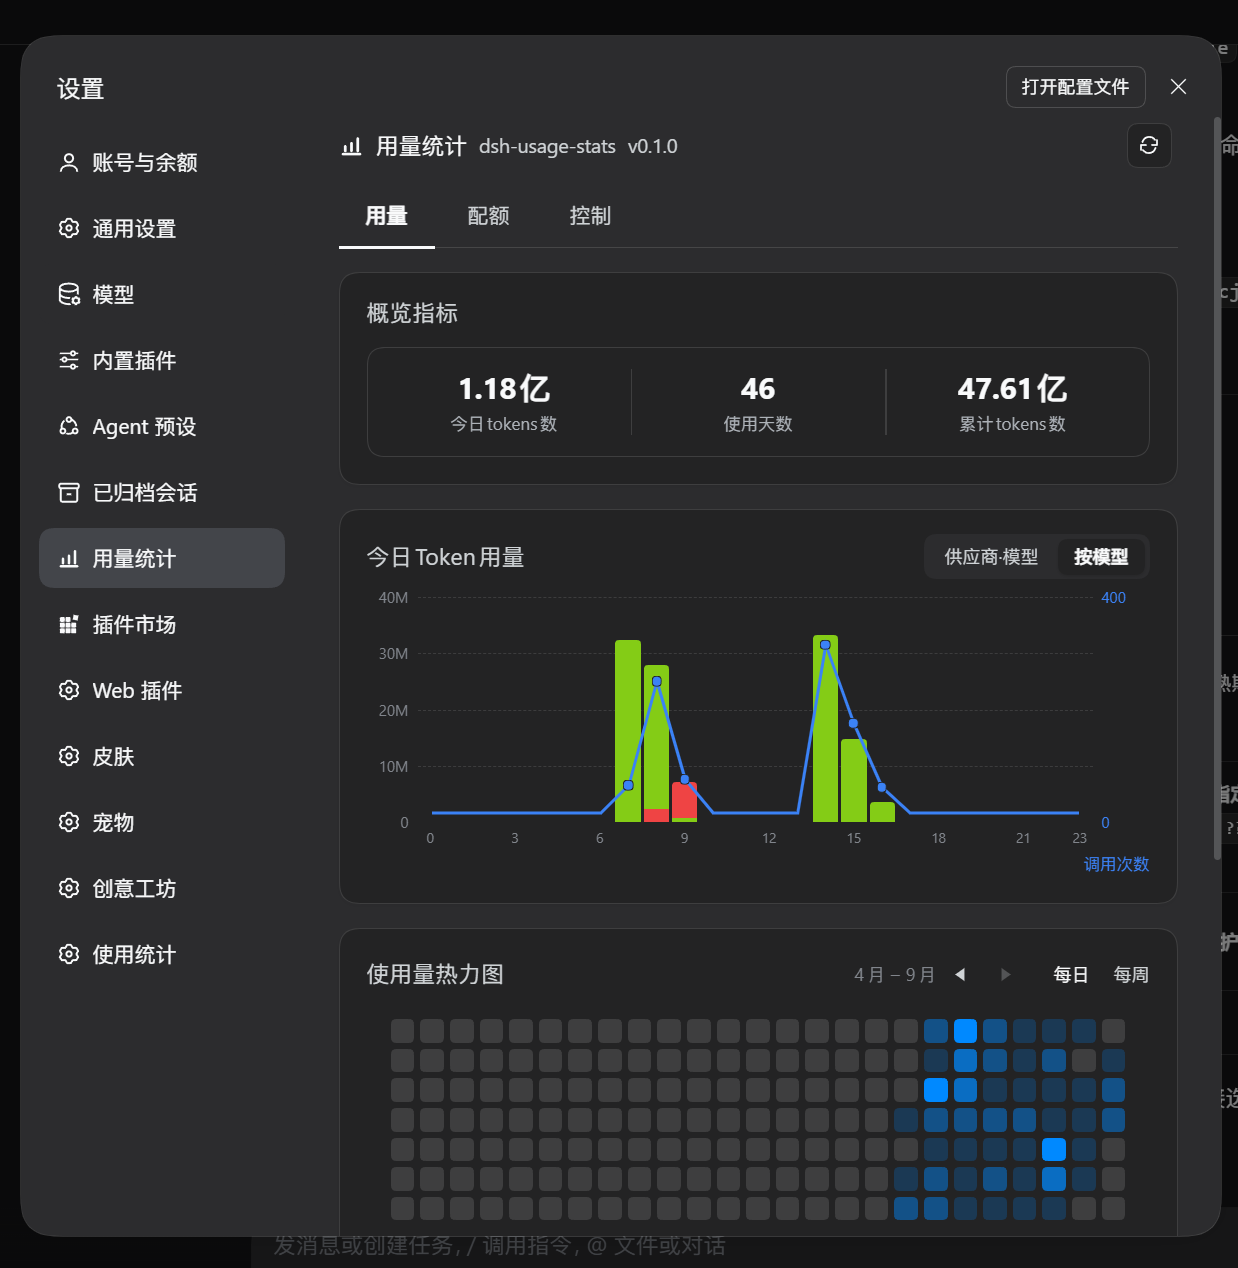1238x1268 pixels.
Task: Click the 用量统计 bar chart sidebar icon
Action: [x=69, y=559]
